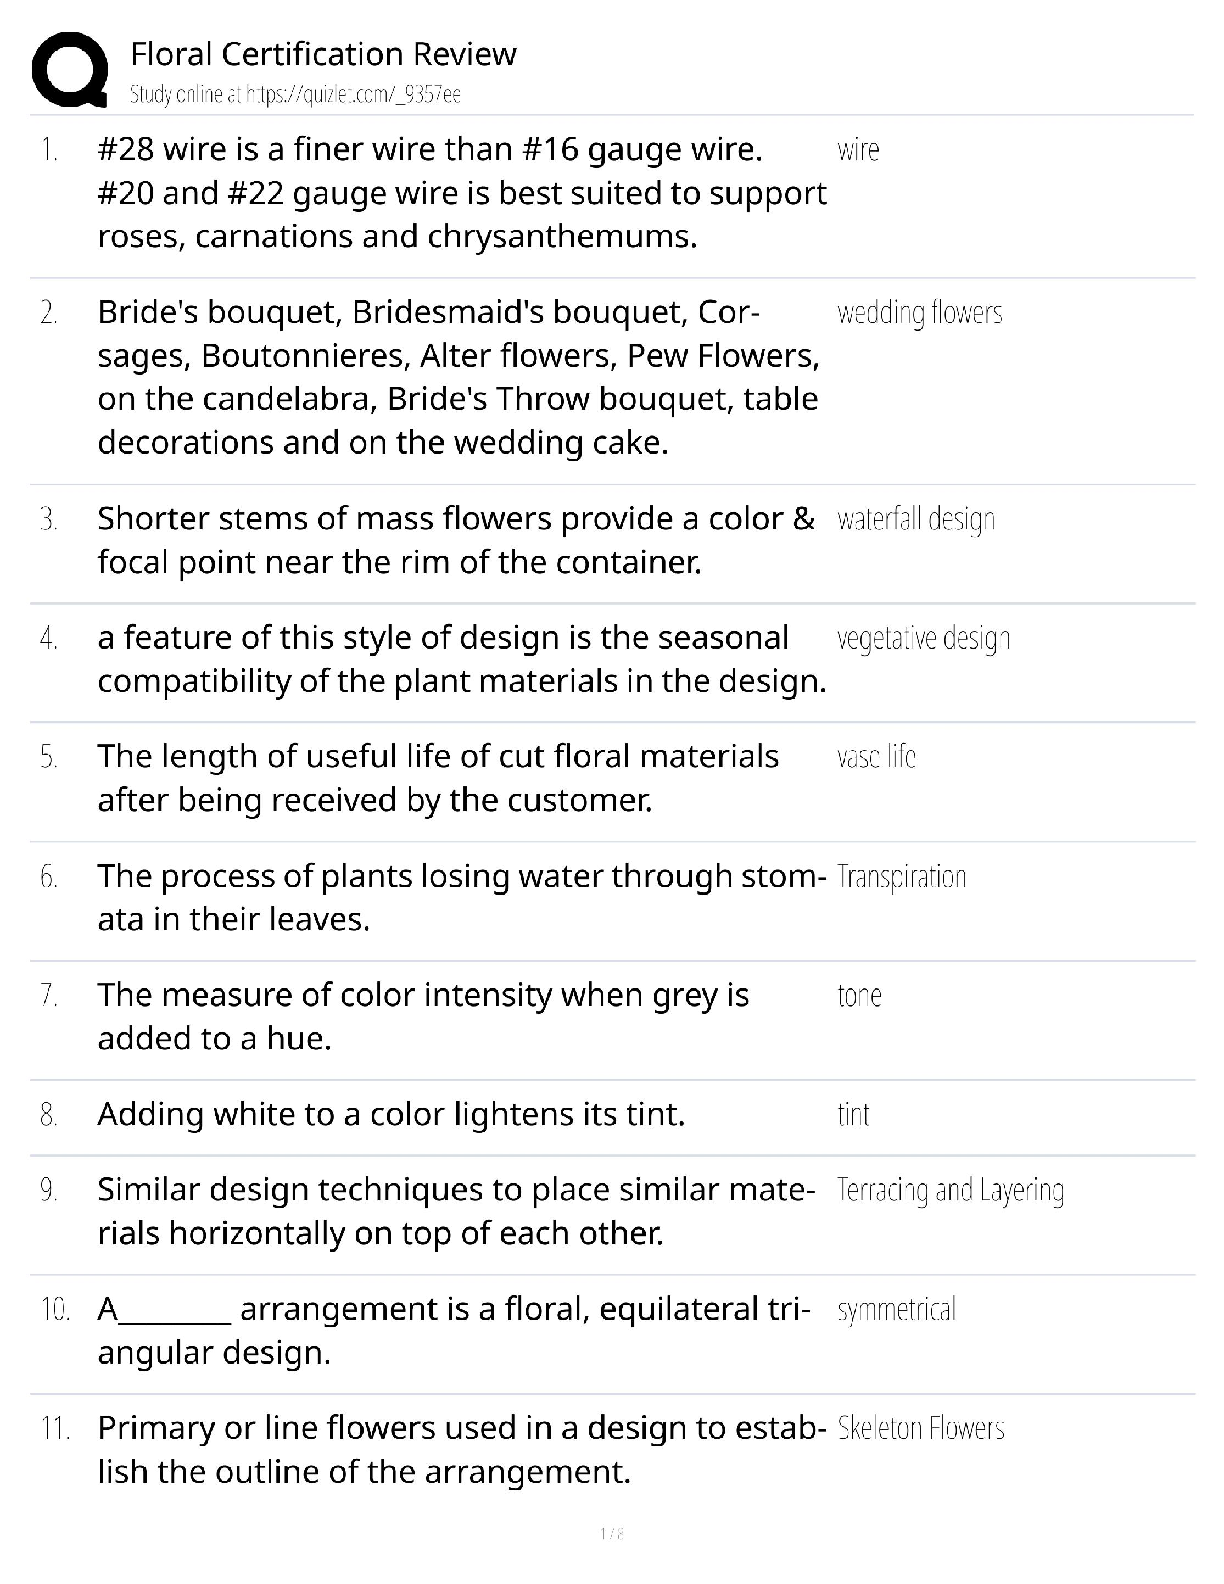Click the page number '1 / 8'
Viewport: 1224px width, 1584px height.
pyautogui.click(x=611, y=1533)
